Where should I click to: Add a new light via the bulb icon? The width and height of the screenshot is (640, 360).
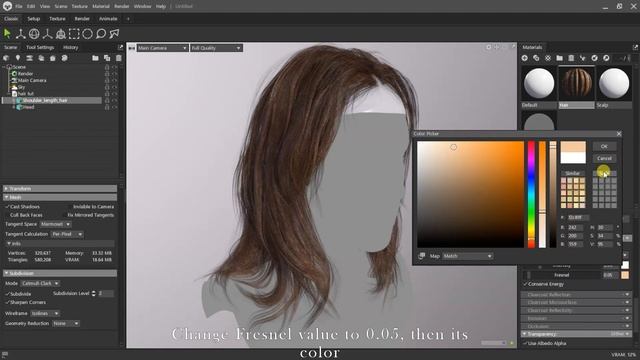[x=18, y=58]
